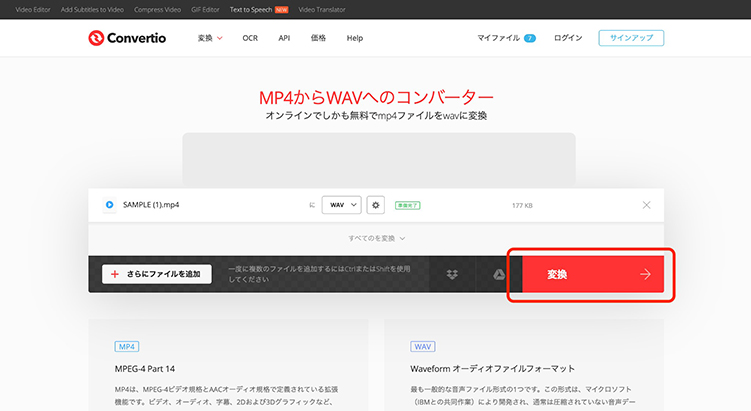751x411 pixels.
Task: Start conversion with the red 変換 button
Action: pyautogui.click(x=592, y=274)
